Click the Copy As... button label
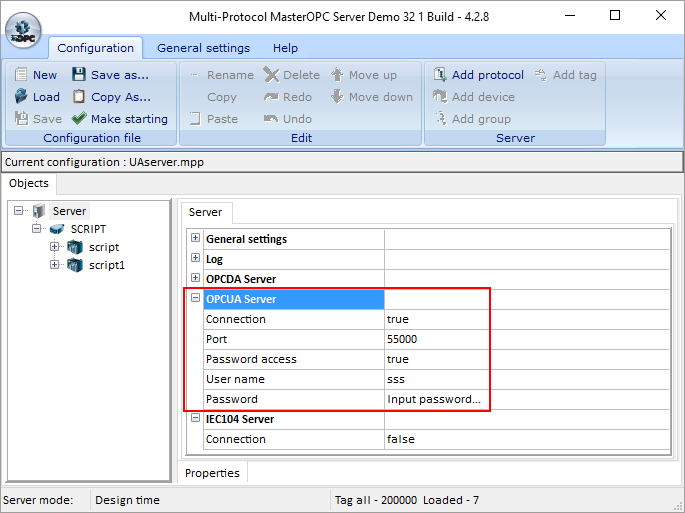Screen dimensions: 685x513 121,97
